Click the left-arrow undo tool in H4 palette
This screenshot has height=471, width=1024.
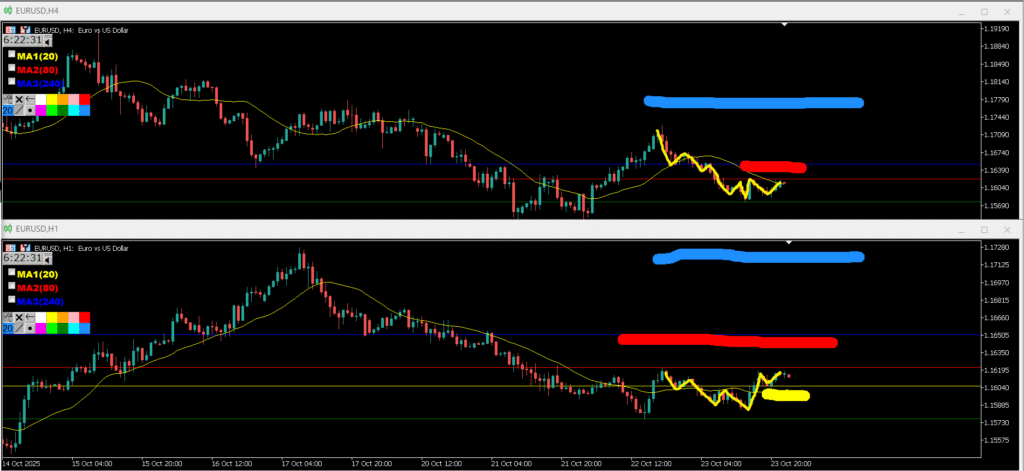pos(30,99)
